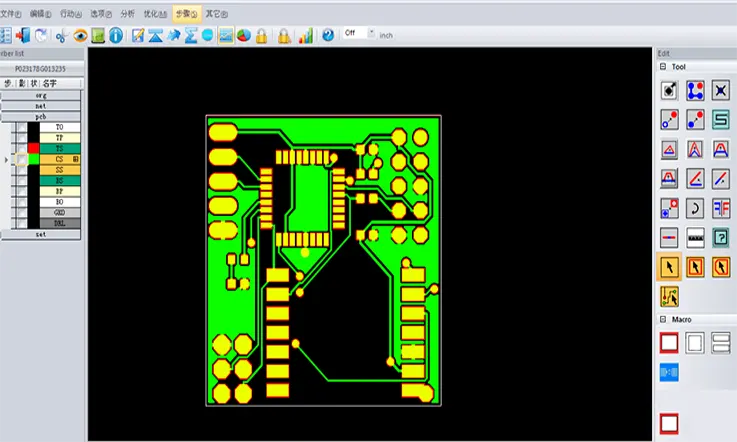This screenshot has width=737, height=442.
Task: Select the highlighted arrow pointer tool
Action: point(669,267)
